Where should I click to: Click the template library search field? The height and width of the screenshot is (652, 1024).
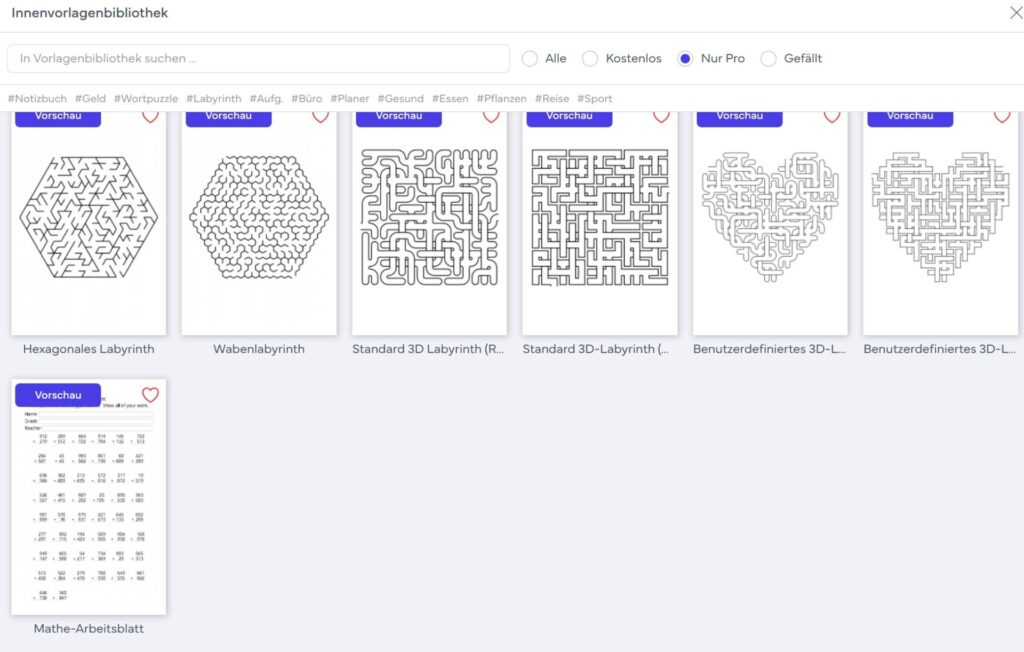point(259,59)
